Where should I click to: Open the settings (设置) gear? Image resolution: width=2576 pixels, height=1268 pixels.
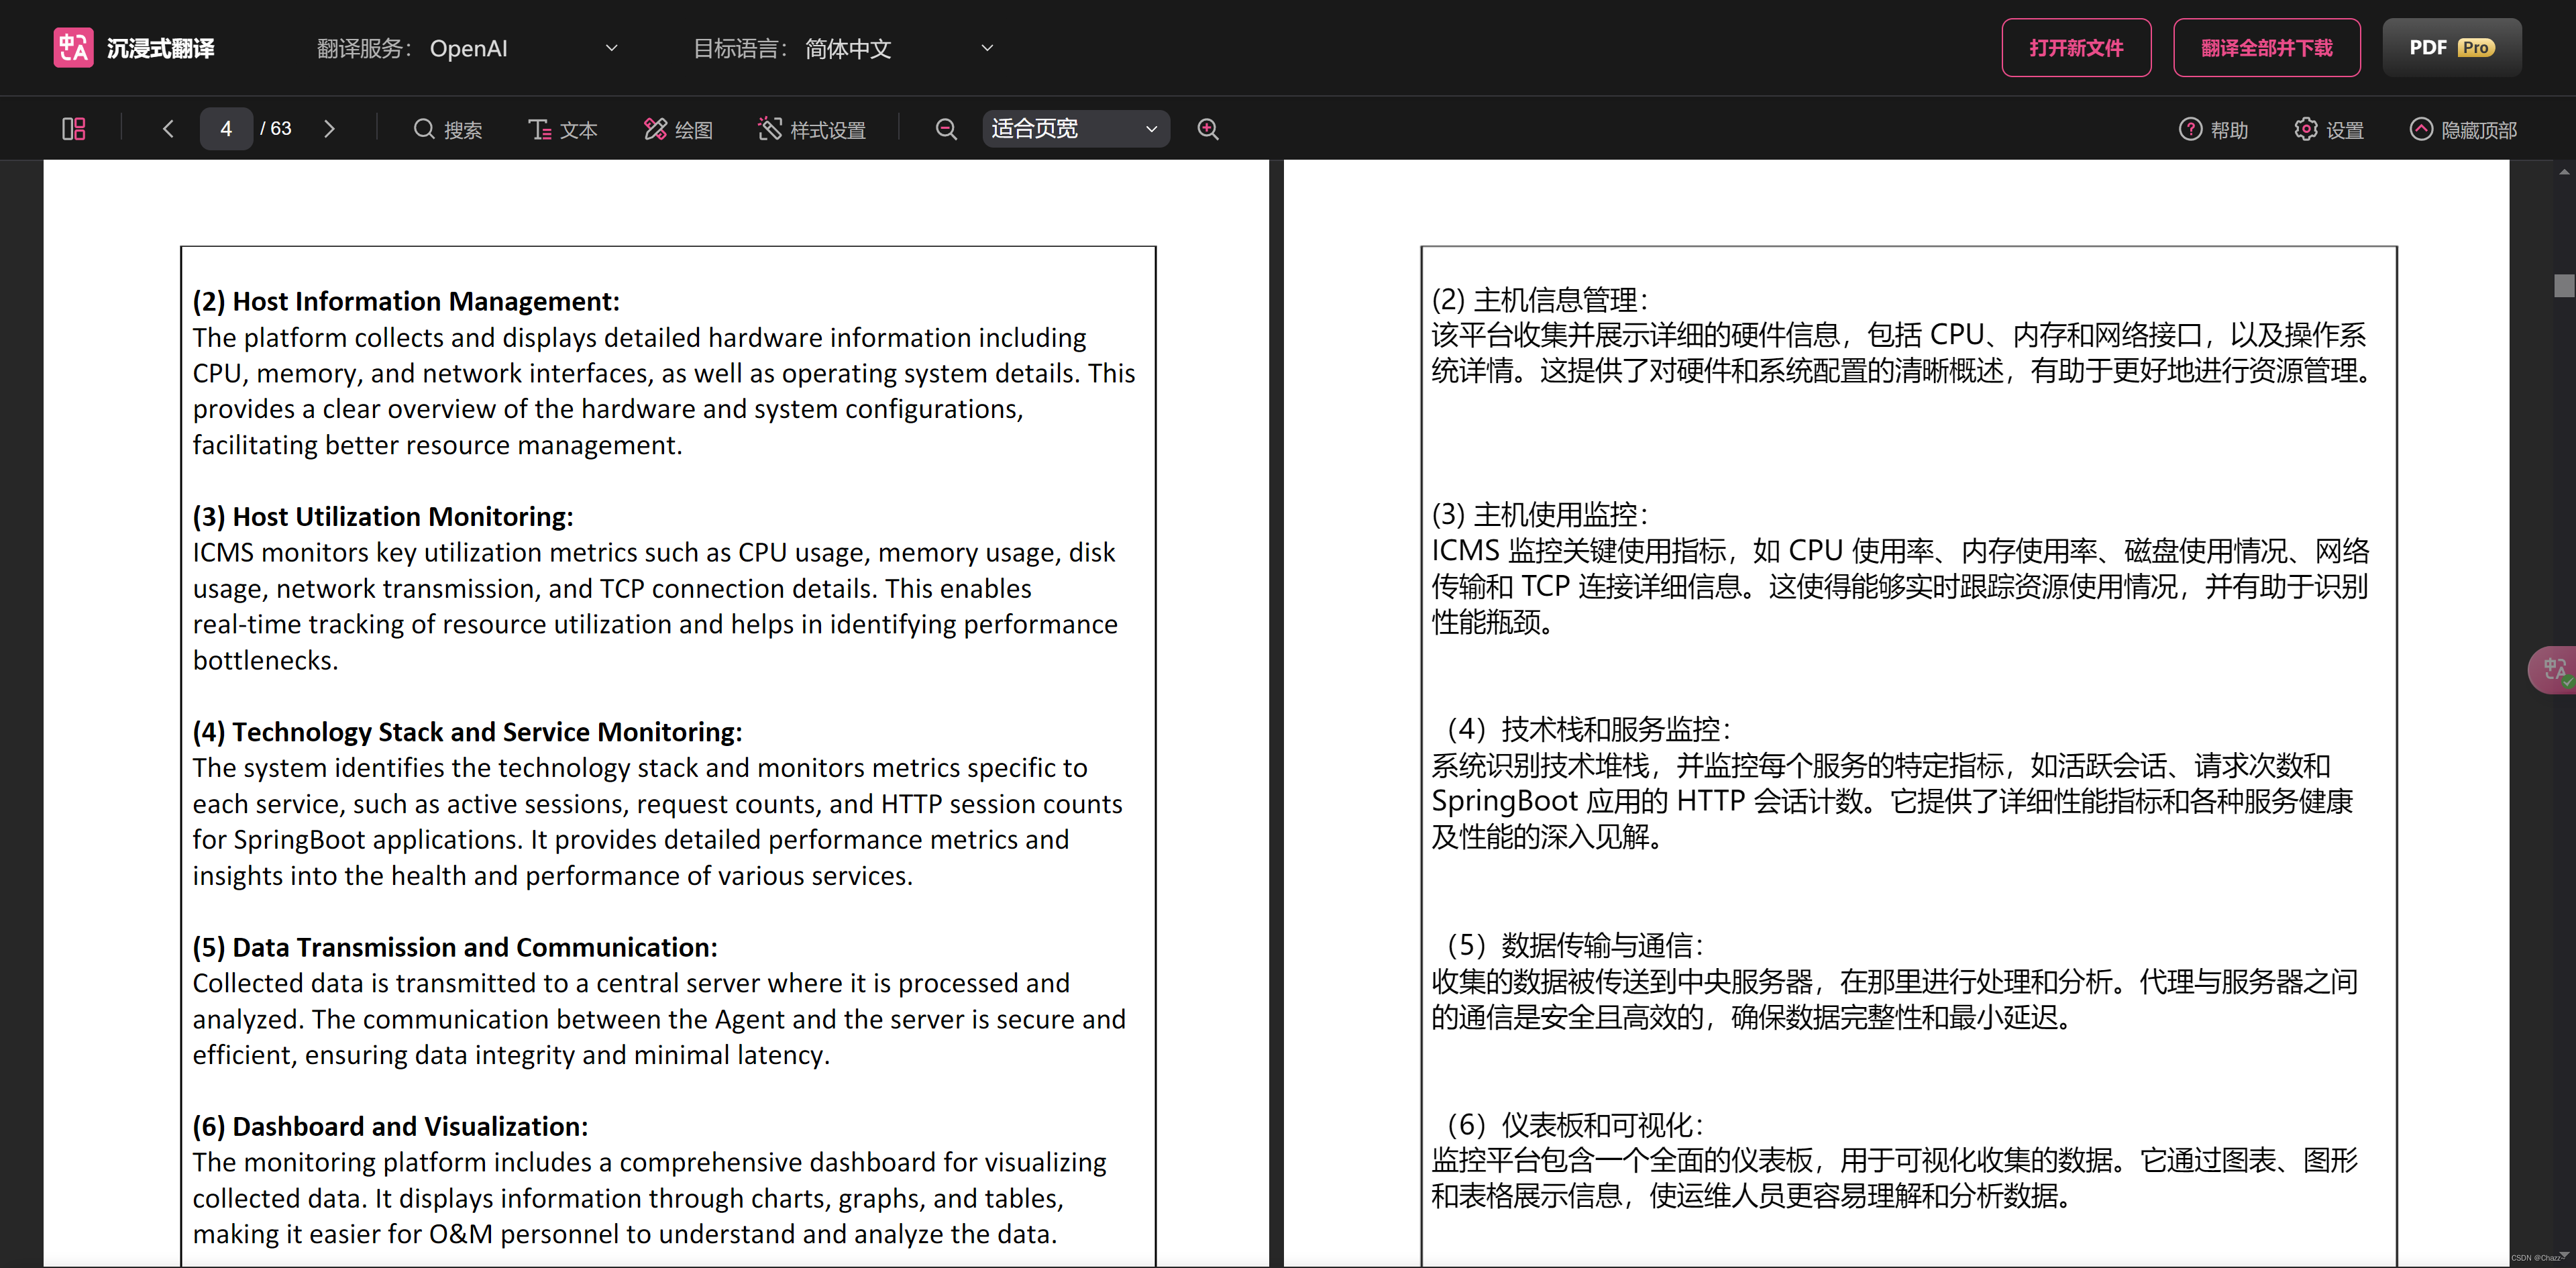pos(2328,129)
